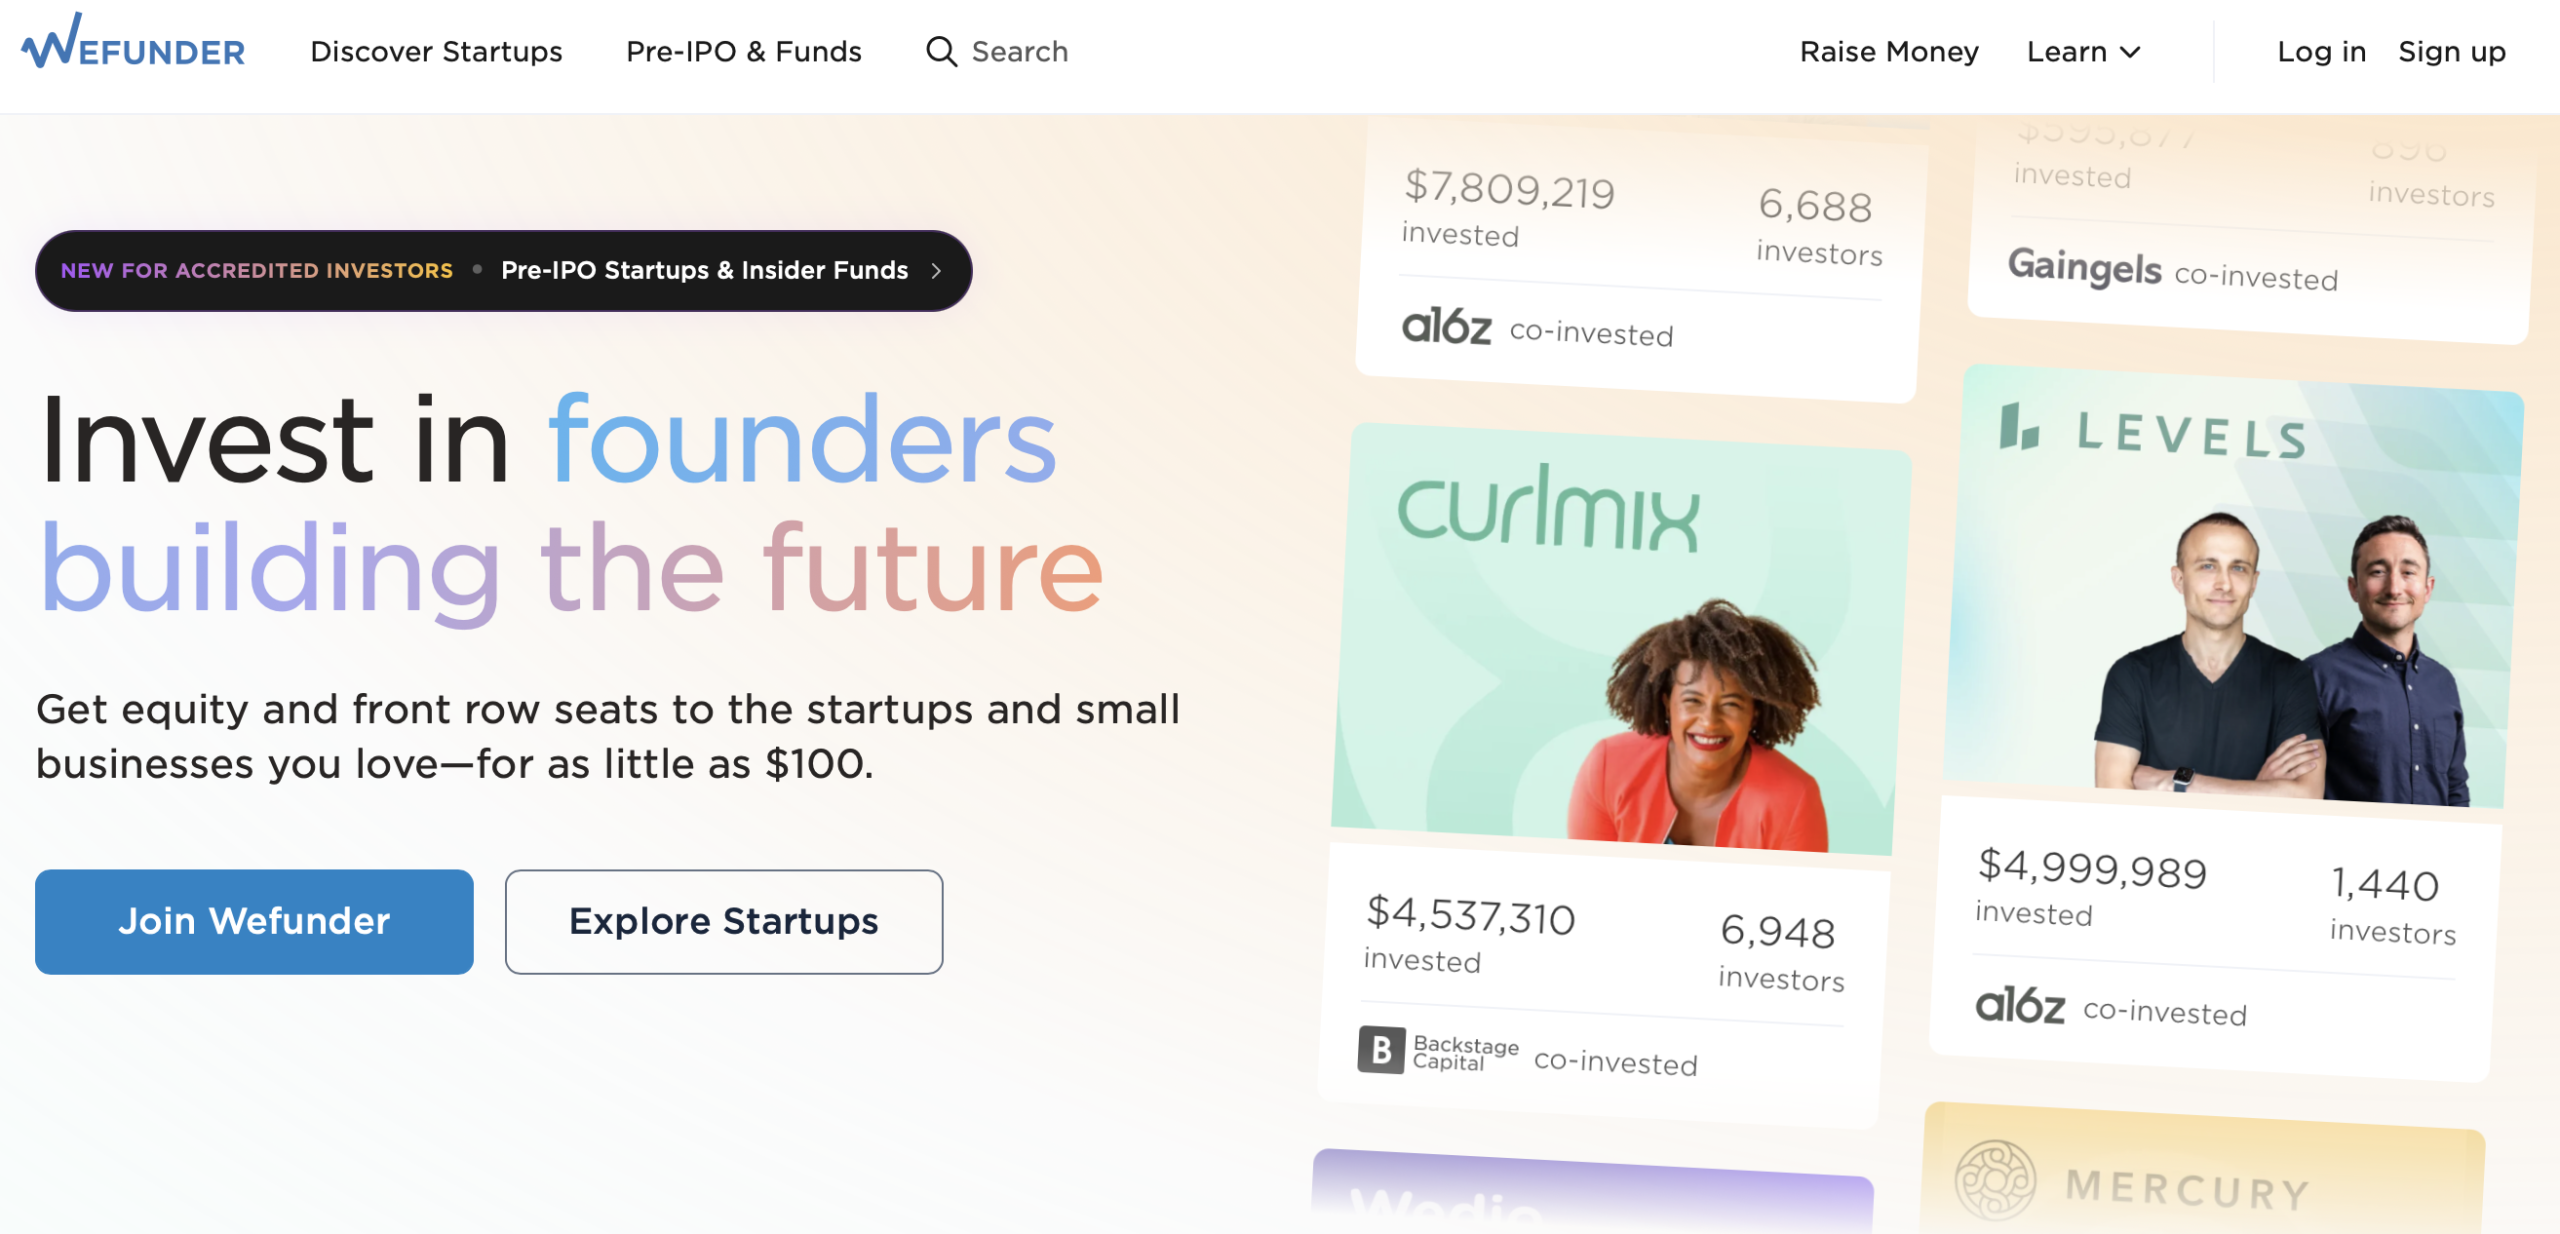Click the Gaingels co-invested logo

[x=2083, y=269]
